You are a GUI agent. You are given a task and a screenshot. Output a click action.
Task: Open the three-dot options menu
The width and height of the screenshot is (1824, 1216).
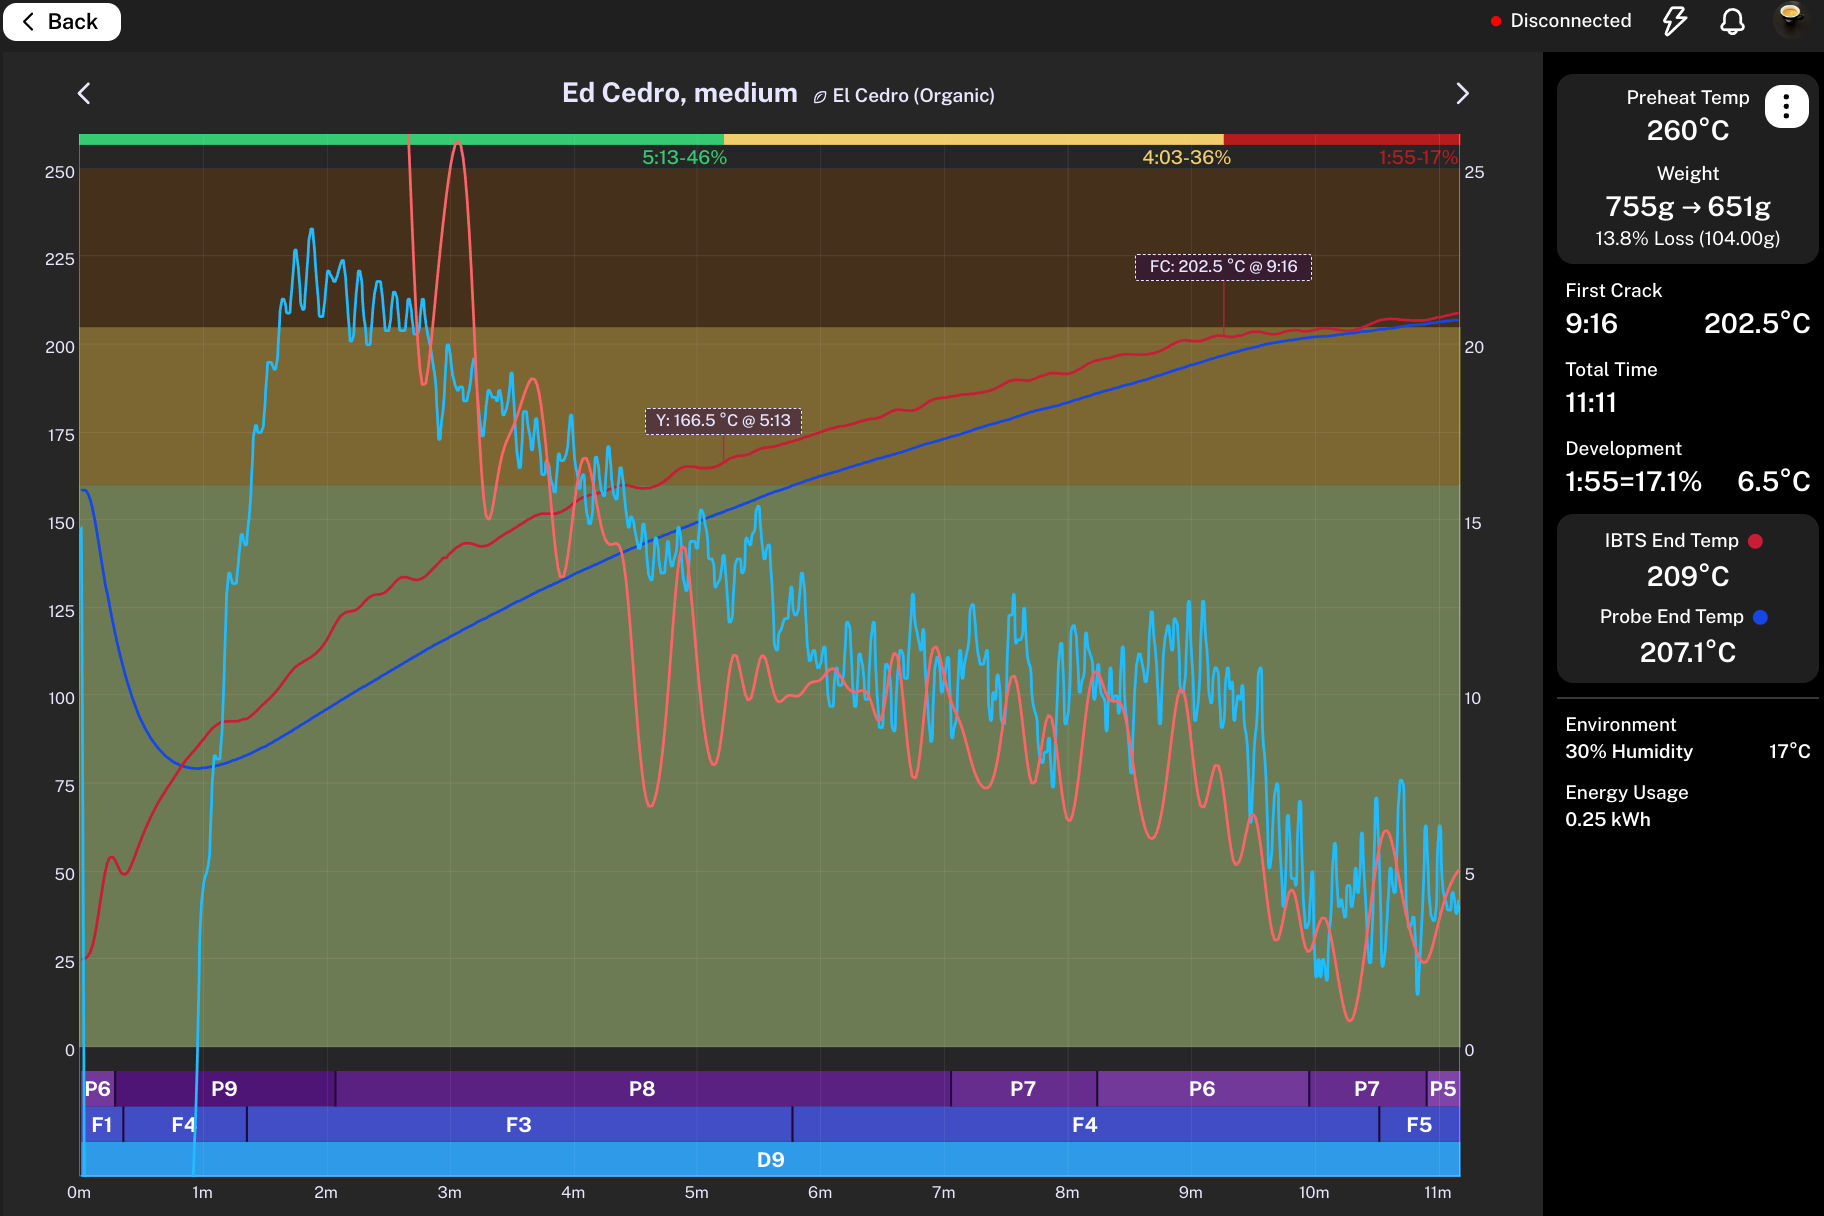coord(1786,107)
